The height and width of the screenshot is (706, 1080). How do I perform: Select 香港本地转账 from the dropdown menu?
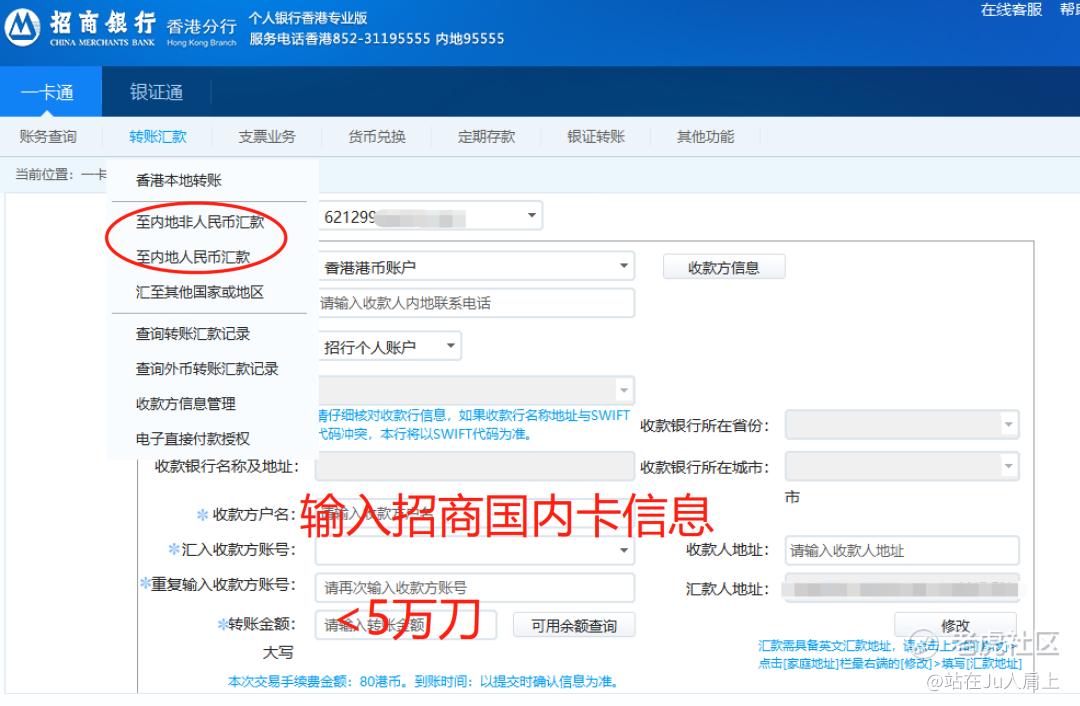179,180
